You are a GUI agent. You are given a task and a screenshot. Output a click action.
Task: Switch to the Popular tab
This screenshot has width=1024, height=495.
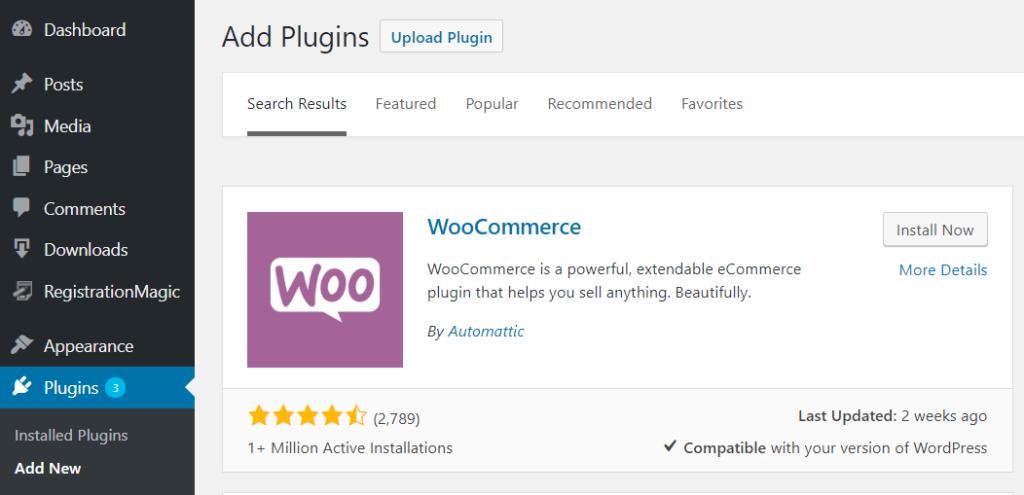coord(492,104)
